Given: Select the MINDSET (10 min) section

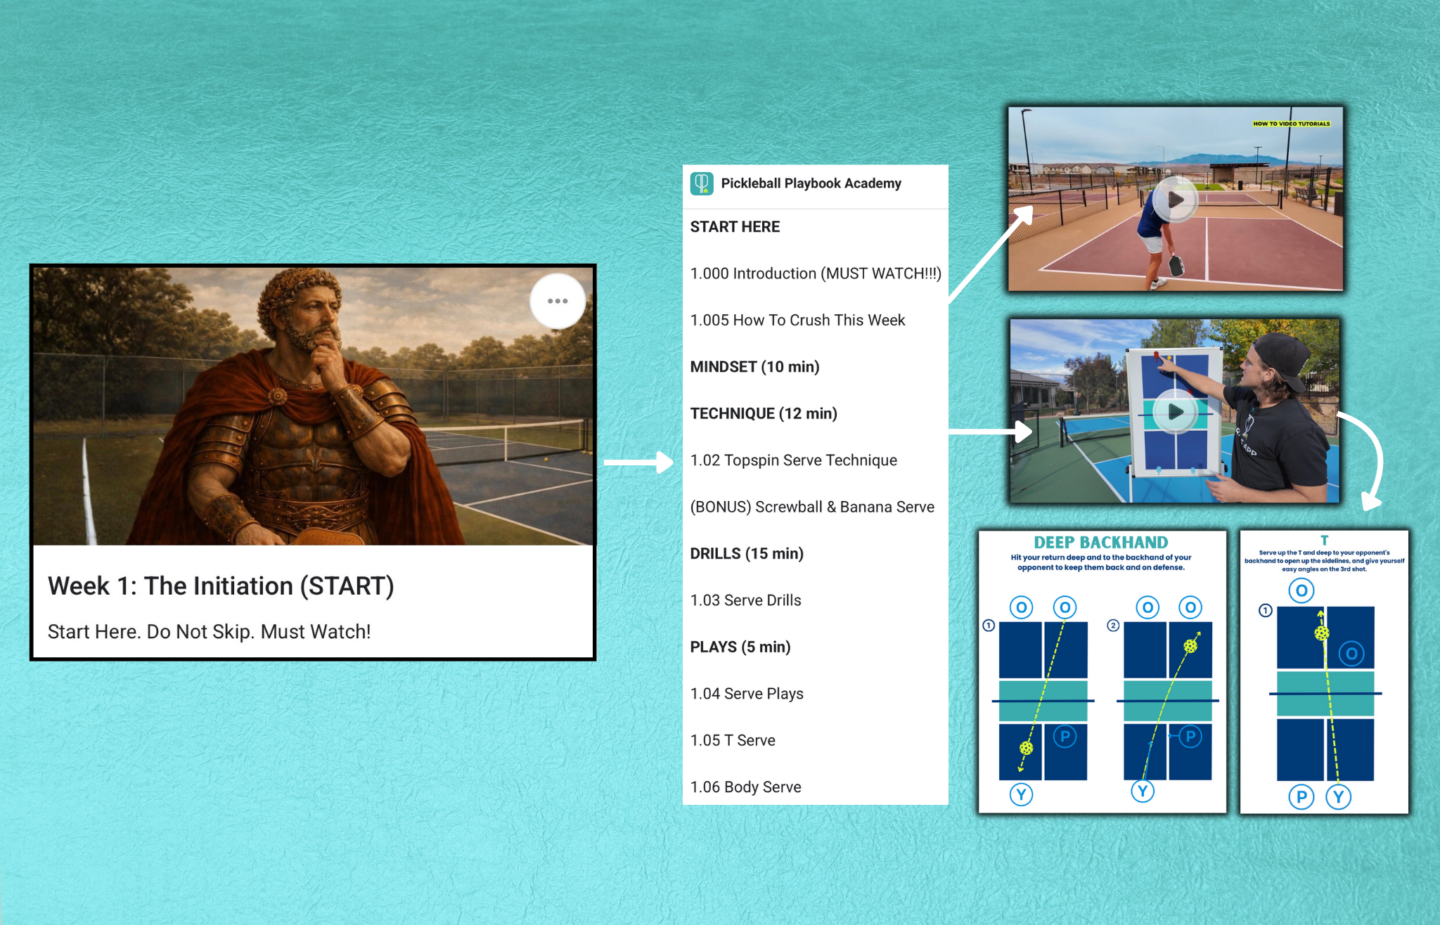Looking at the screenshot, I should [754, 367].
